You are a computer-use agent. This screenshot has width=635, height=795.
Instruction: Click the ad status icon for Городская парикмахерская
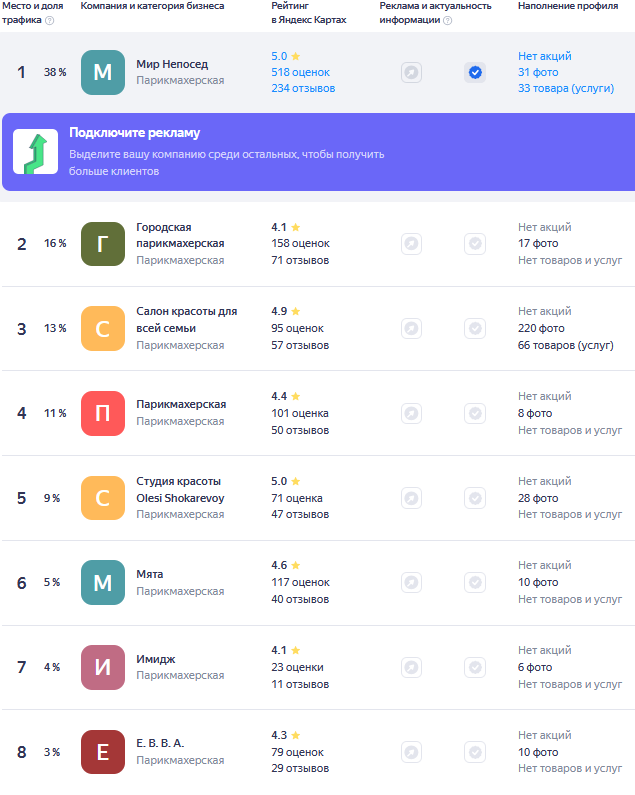coord(411,243)
